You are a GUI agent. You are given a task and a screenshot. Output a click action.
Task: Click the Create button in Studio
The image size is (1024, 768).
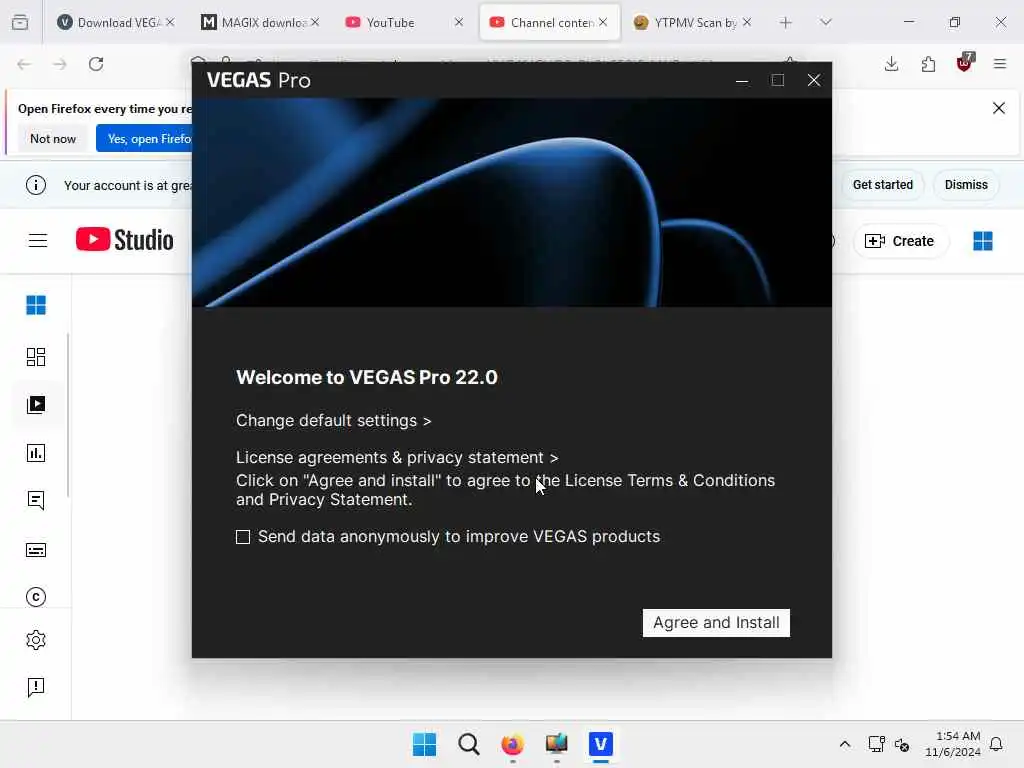tap(900, 241)
